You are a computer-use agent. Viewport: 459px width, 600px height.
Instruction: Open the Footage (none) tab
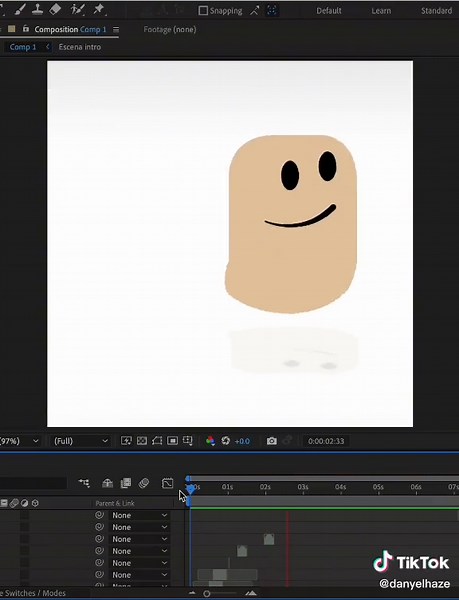[x=170, y=29]
